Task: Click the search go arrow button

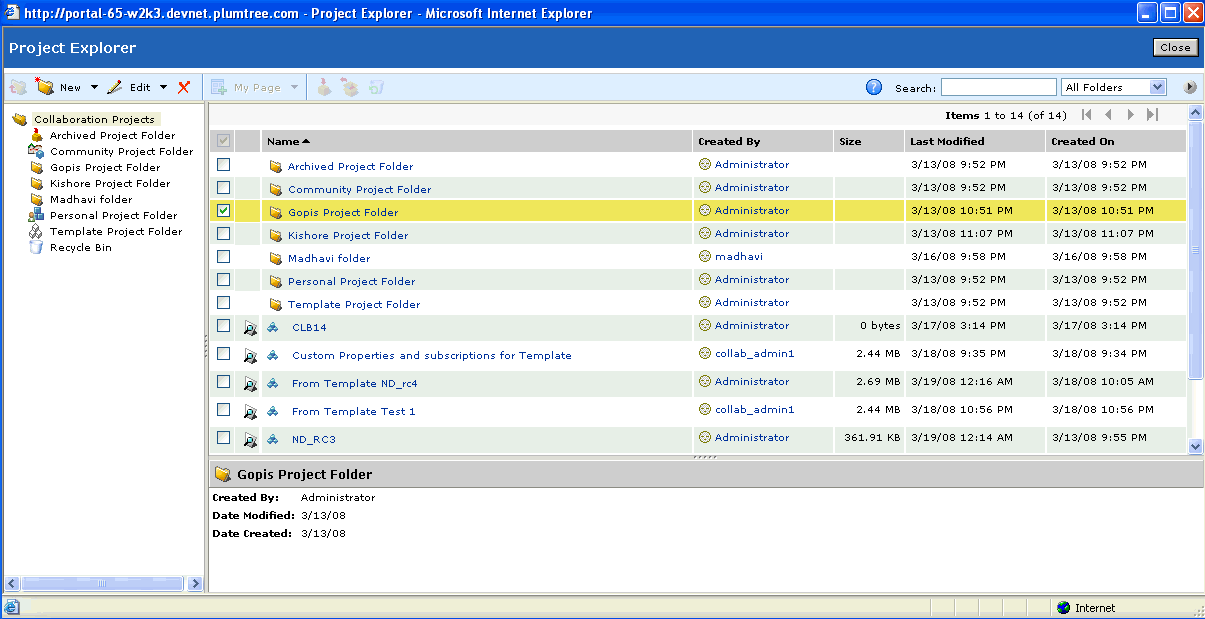Action: point(1190,87)
